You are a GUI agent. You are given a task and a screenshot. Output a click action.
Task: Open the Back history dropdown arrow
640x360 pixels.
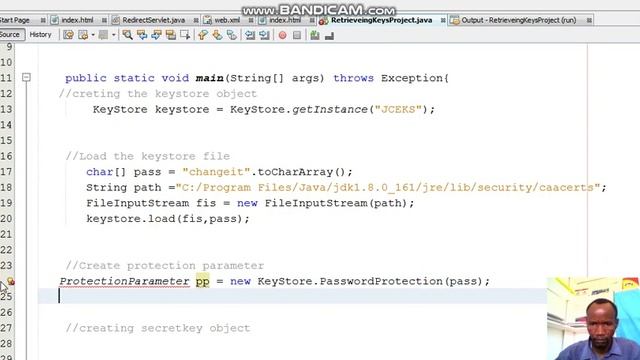(x=93, y=35)
